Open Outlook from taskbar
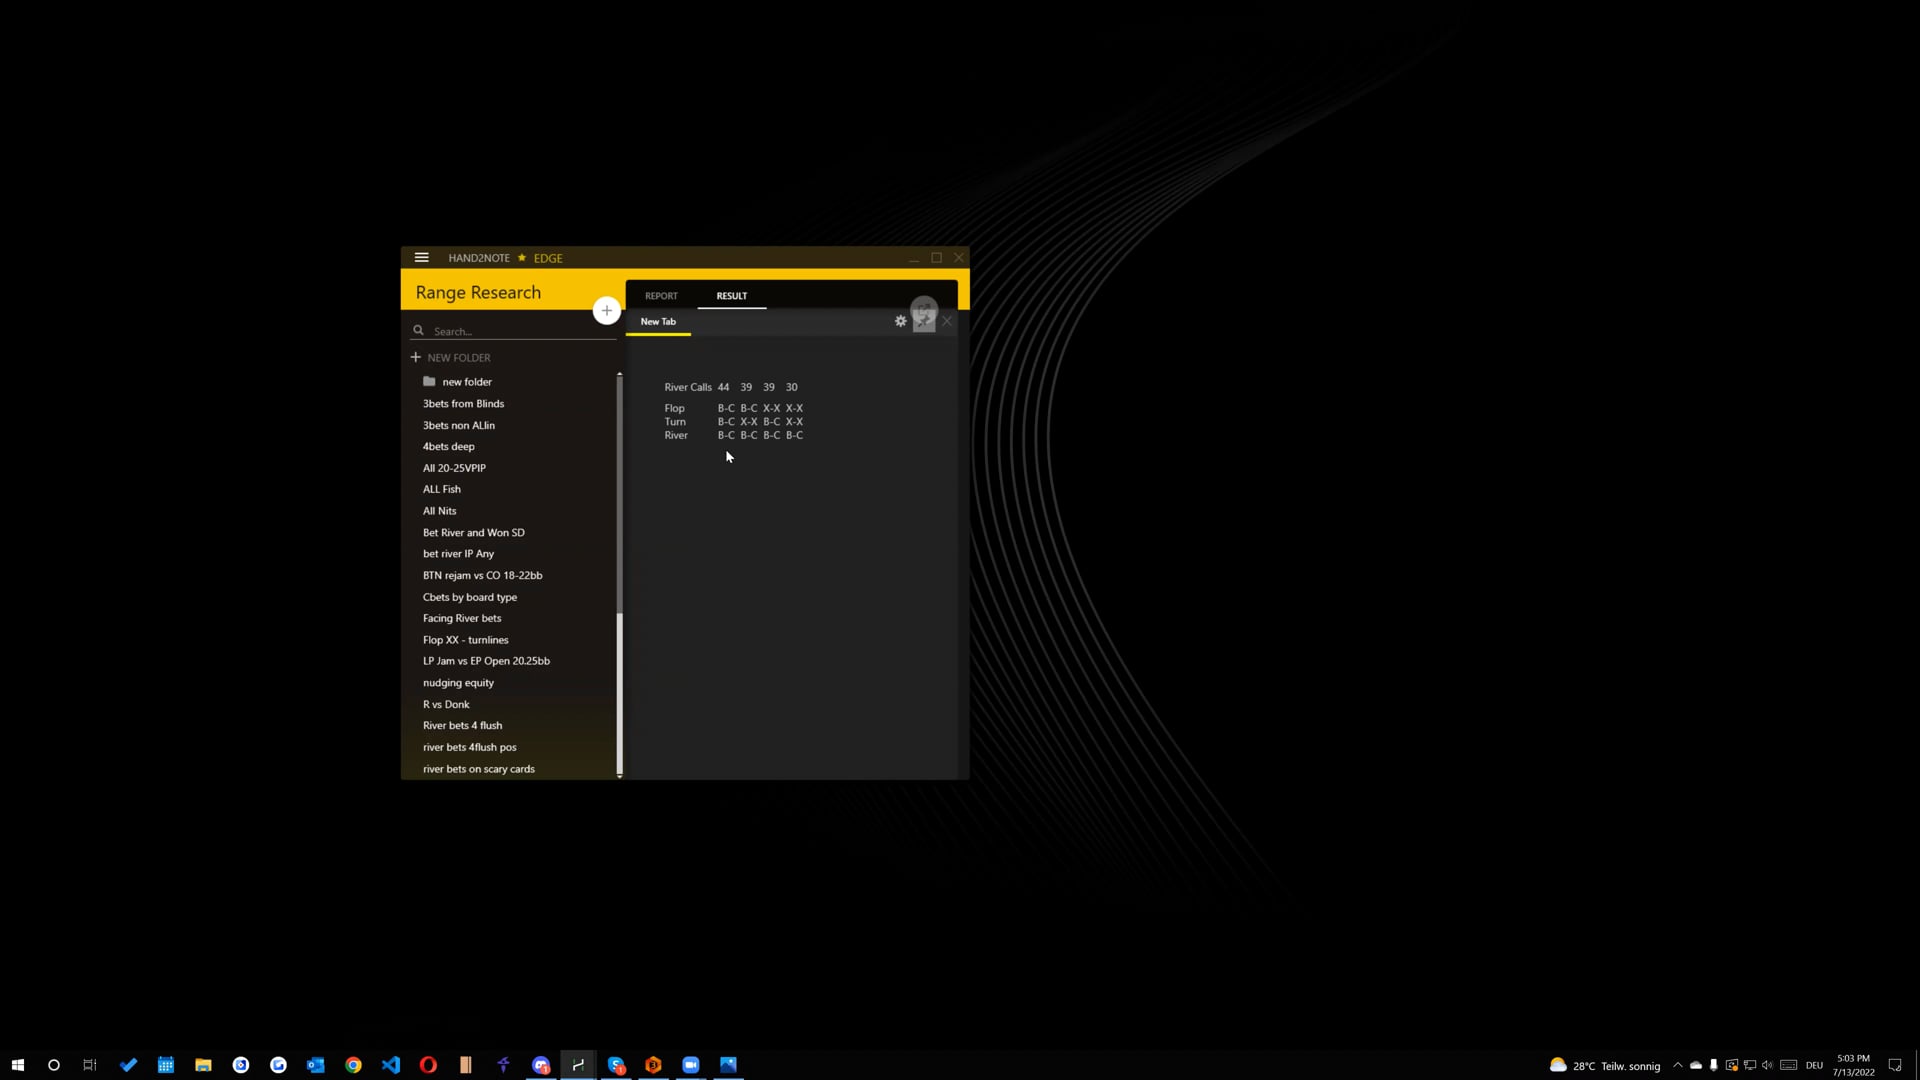The height and width of the screenshot is (1080, 1920). (x=316, y=1065)
